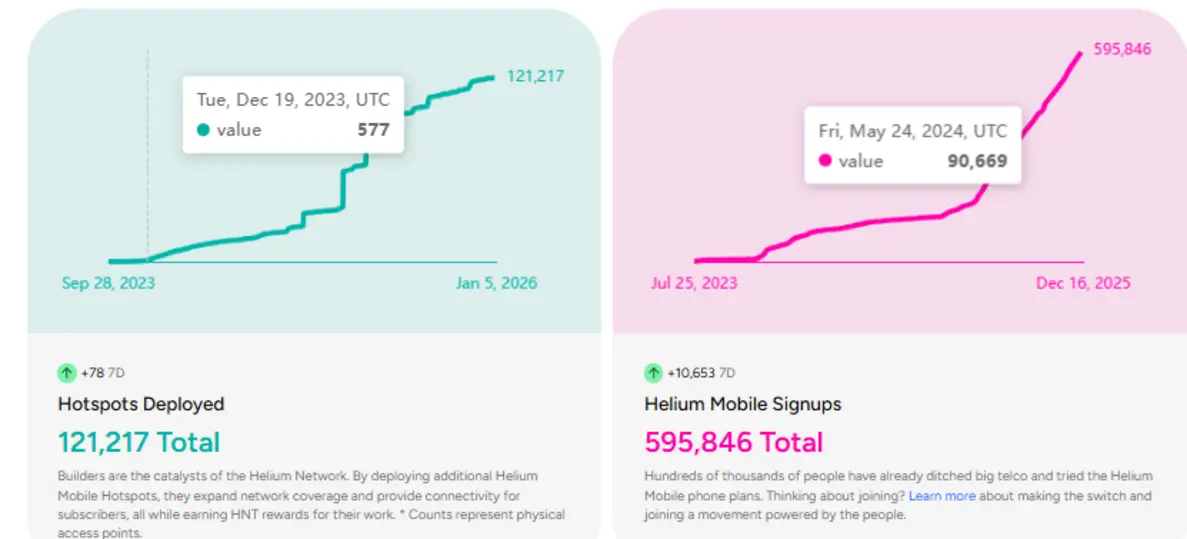Click the 595,846 Total figure
The height and width of the screenshot is (539, 1187).
[x=734, y=442]
